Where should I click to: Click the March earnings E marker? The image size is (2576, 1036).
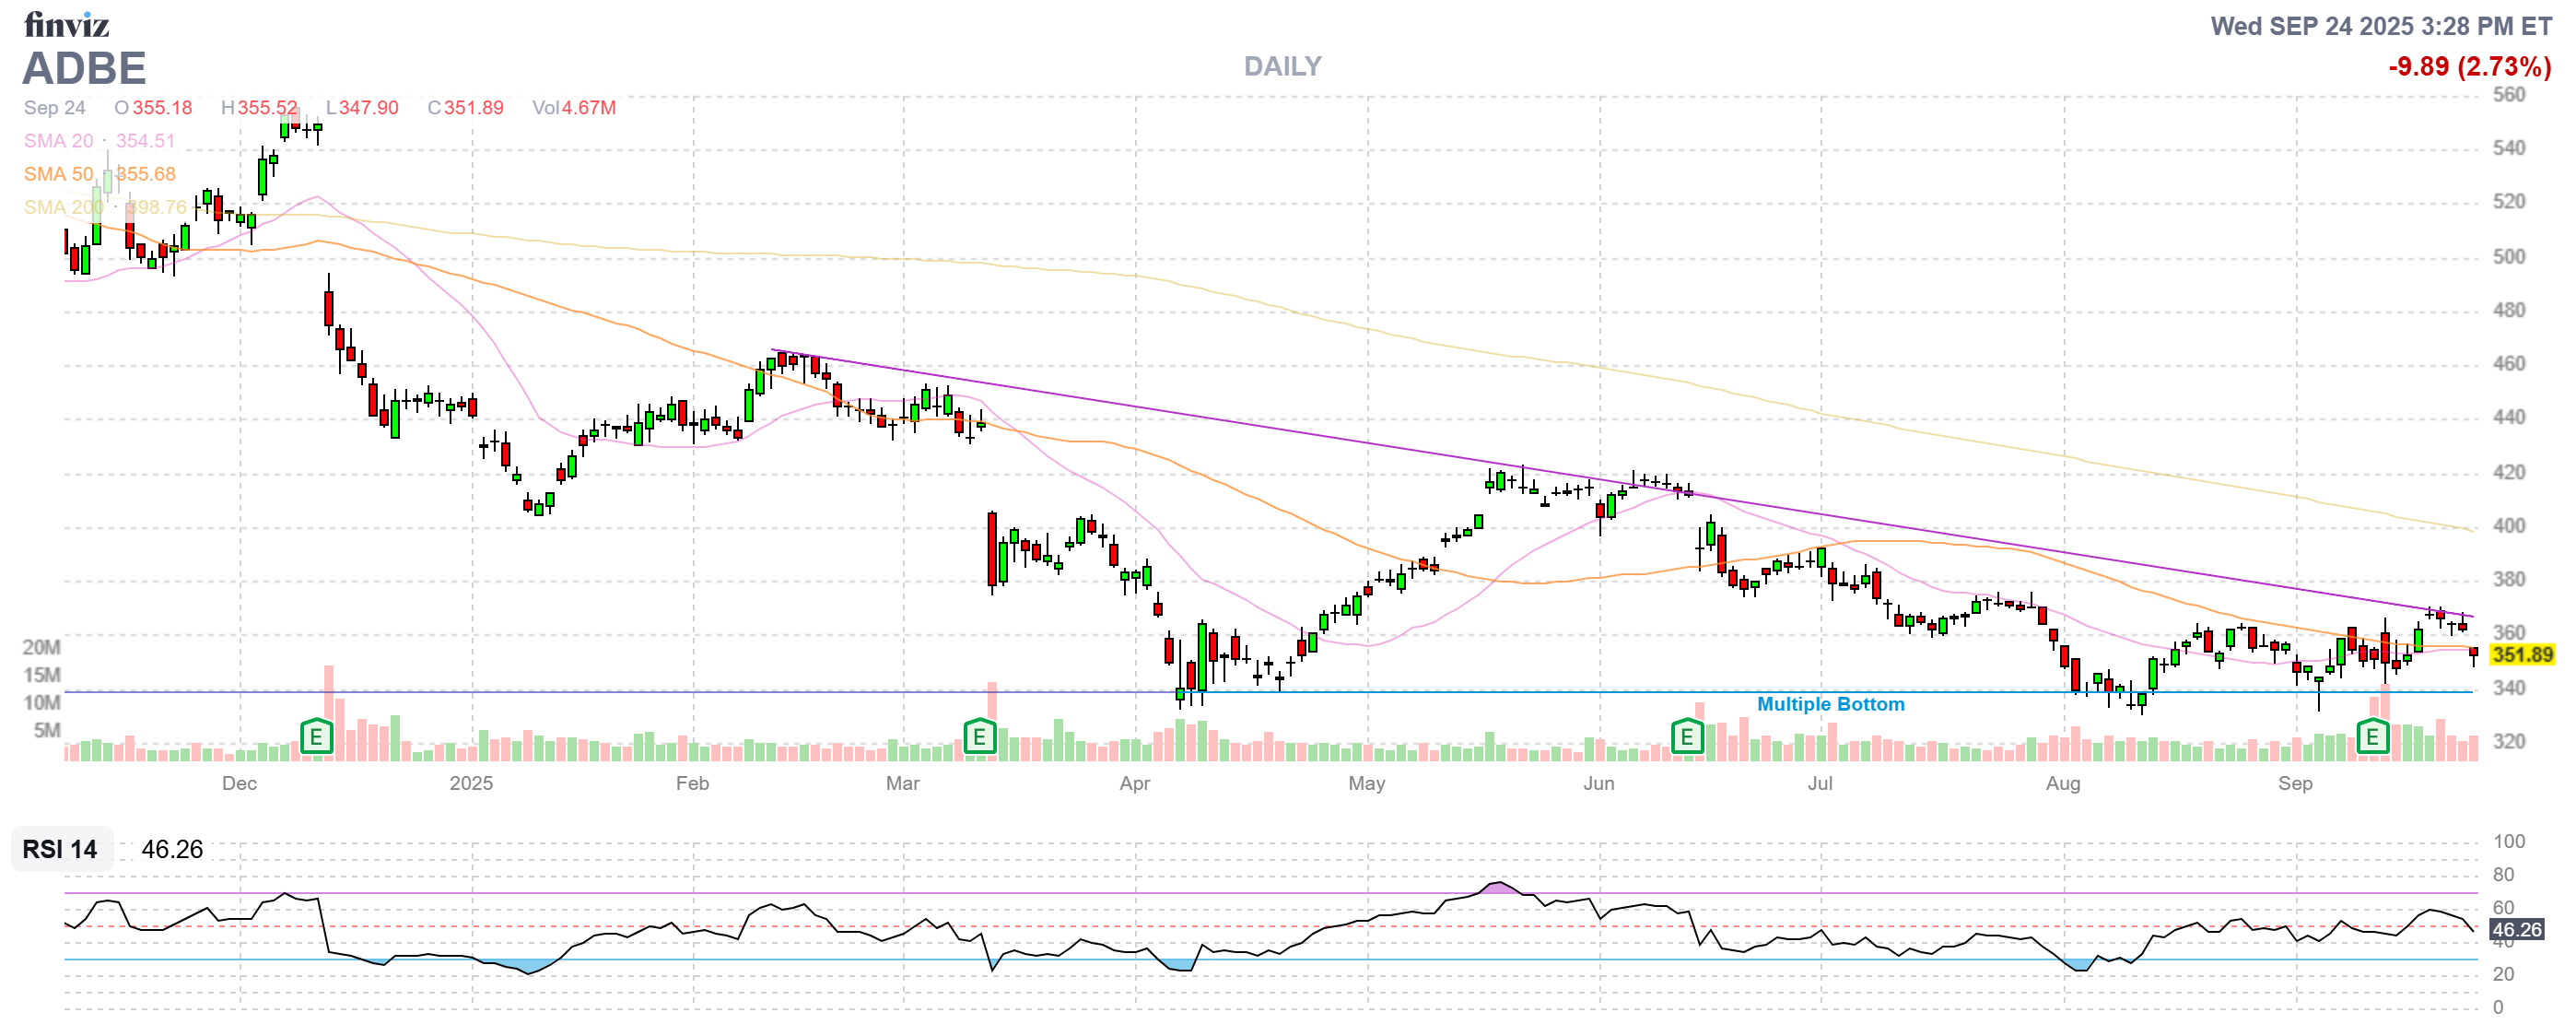(979, 738)
